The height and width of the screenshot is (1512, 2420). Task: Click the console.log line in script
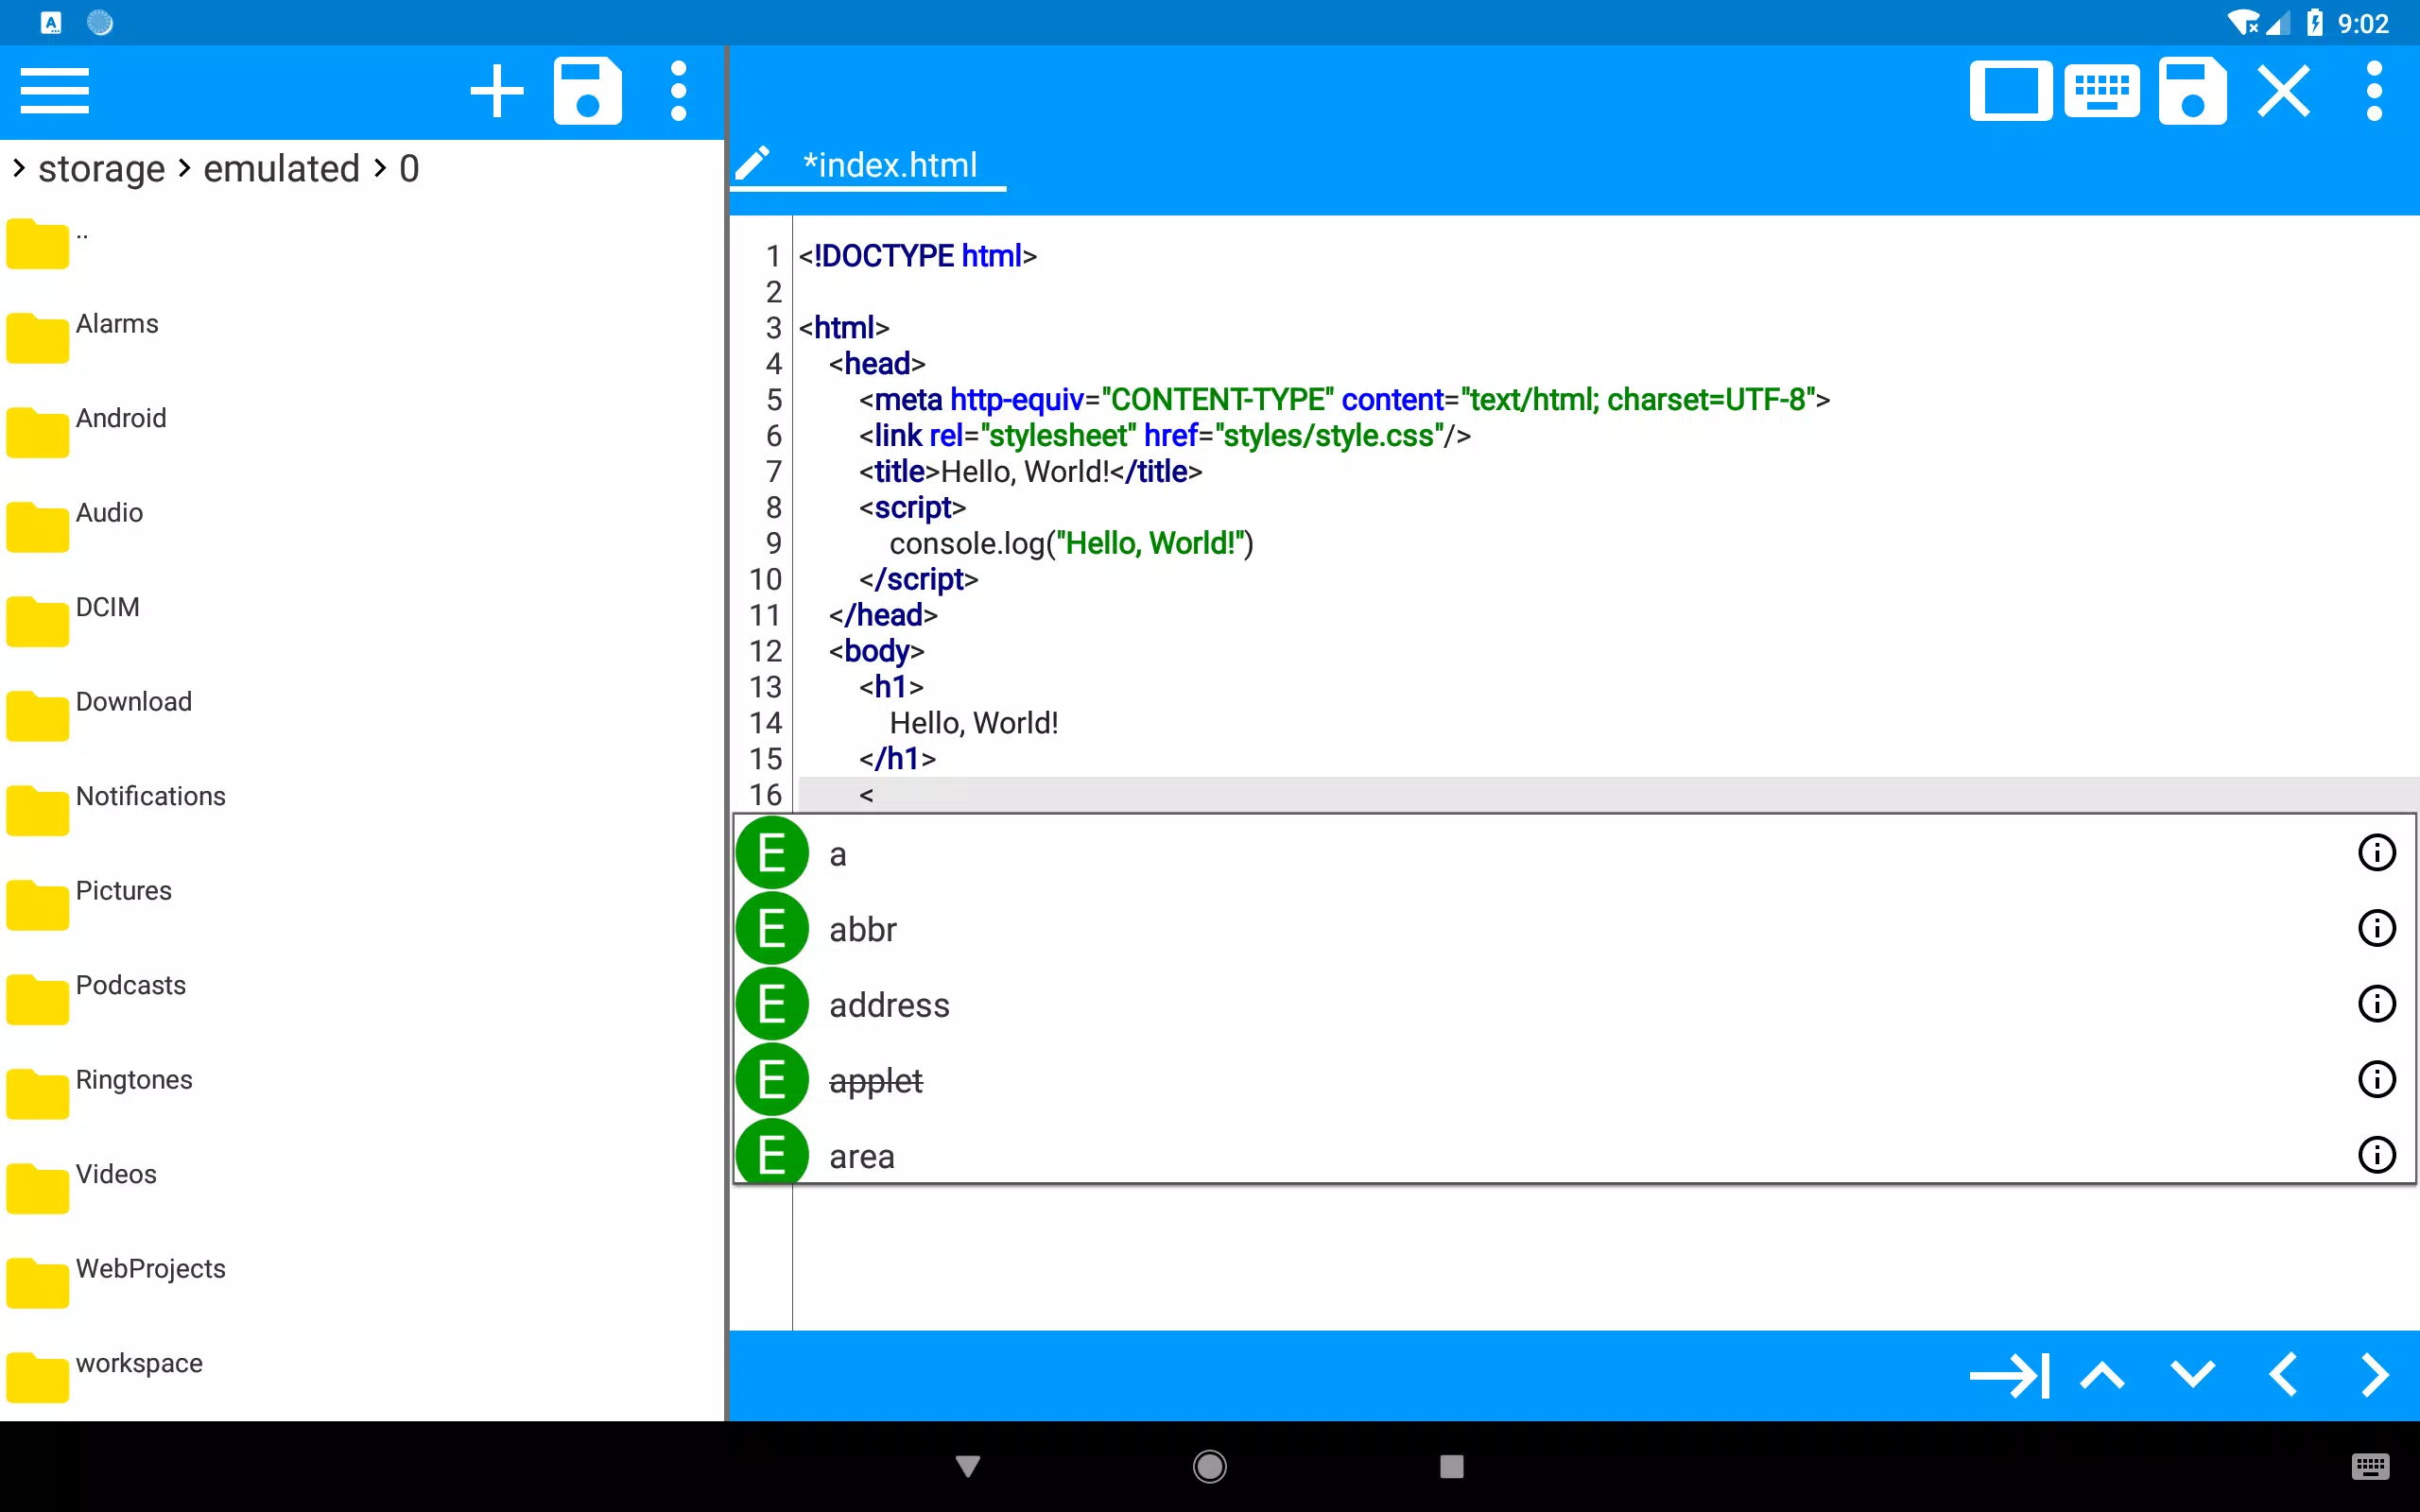[x=1071, y=544]
